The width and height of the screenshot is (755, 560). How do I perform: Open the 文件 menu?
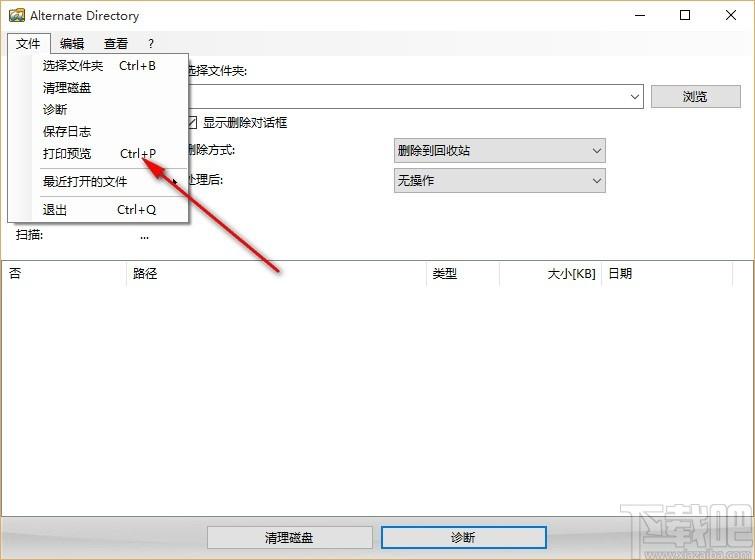click(x=28, y=44)
